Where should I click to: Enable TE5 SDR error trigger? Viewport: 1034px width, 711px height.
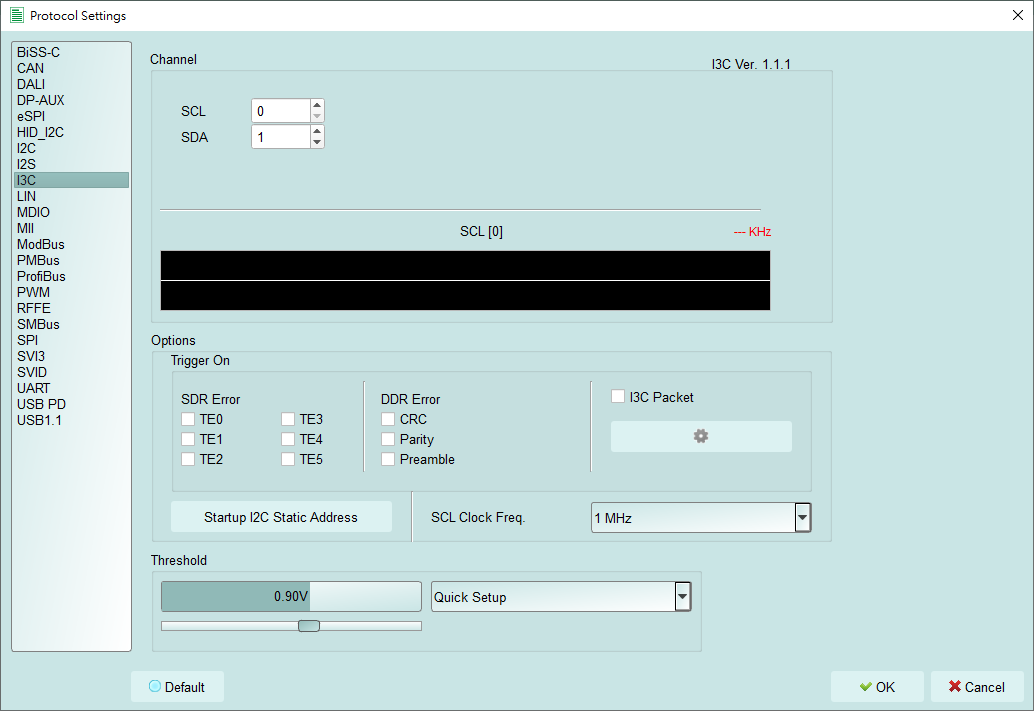click(288, 459)
